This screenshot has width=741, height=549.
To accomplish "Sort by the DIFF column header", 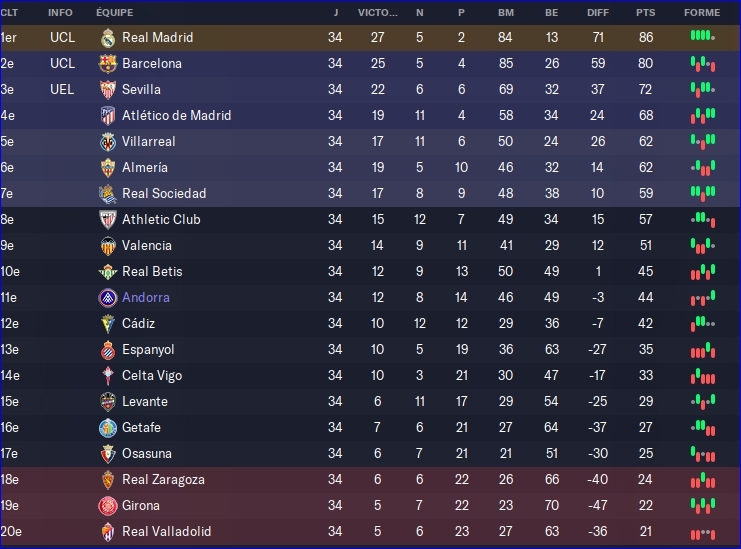I will 597,13.
